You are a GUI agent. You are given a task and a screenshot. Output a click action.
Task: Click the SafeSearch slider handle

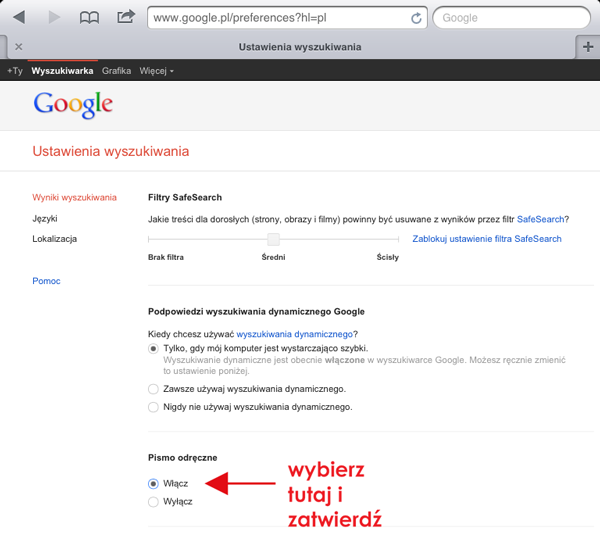(273, 239)
